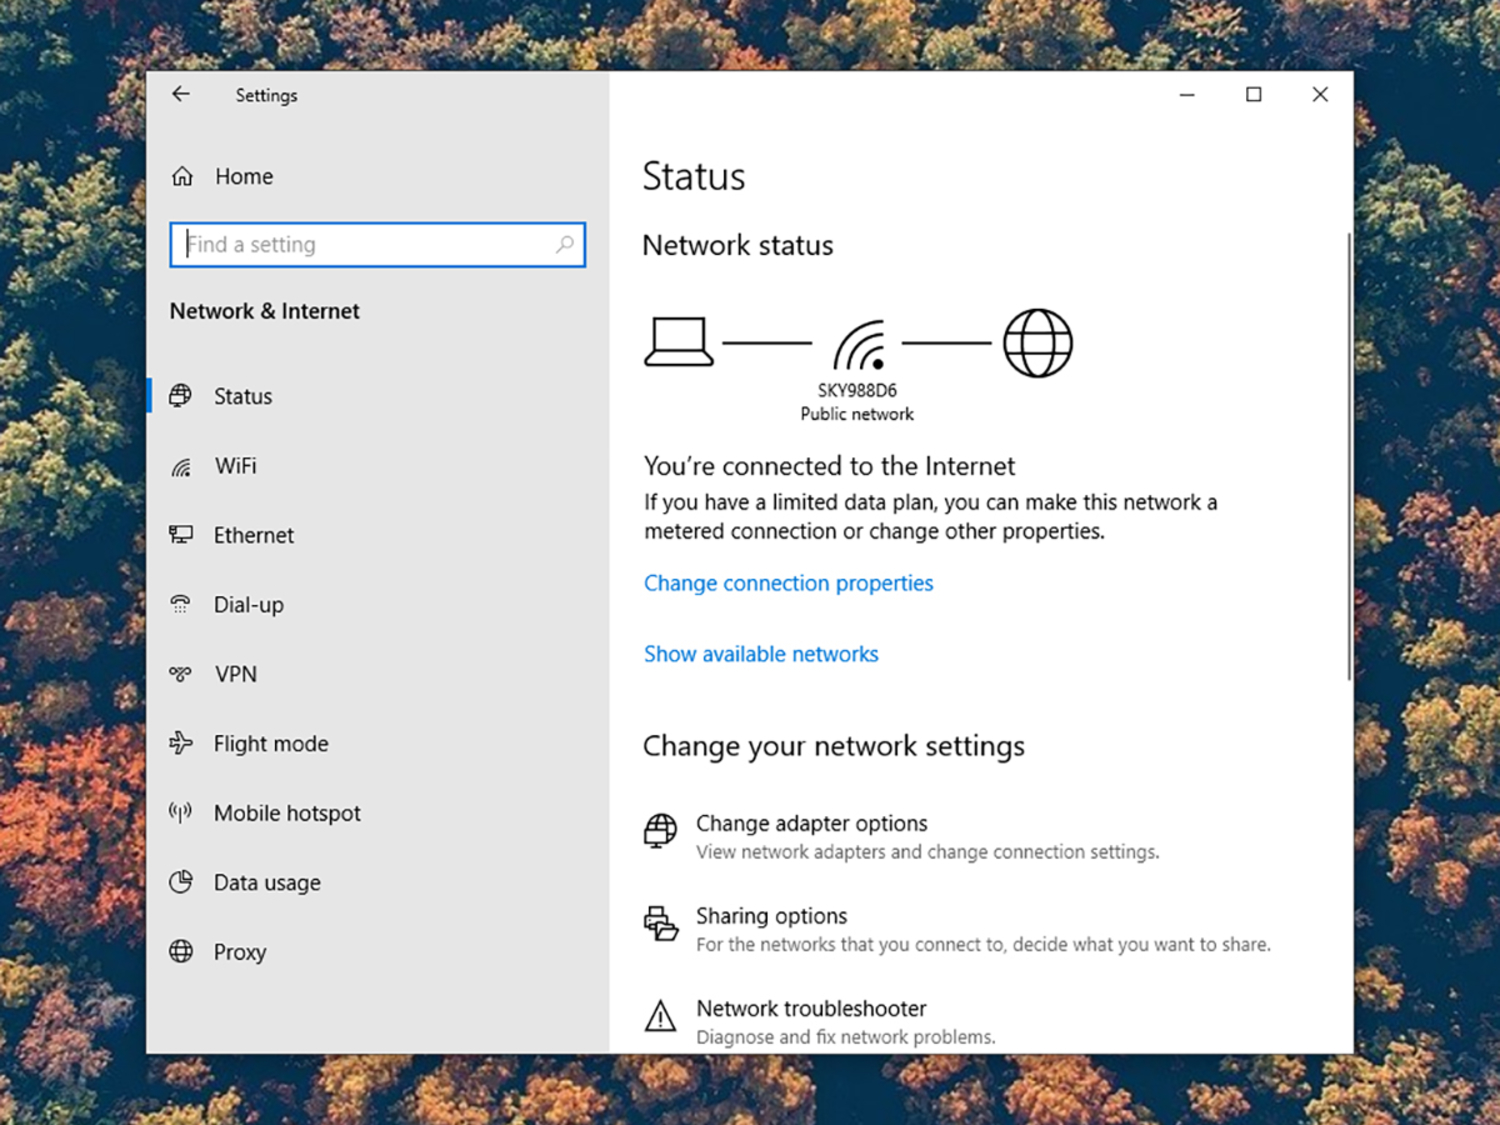Maximize the Settings window
The height and width of the screenshot is (1125, 1500).
coord(1253,94)
